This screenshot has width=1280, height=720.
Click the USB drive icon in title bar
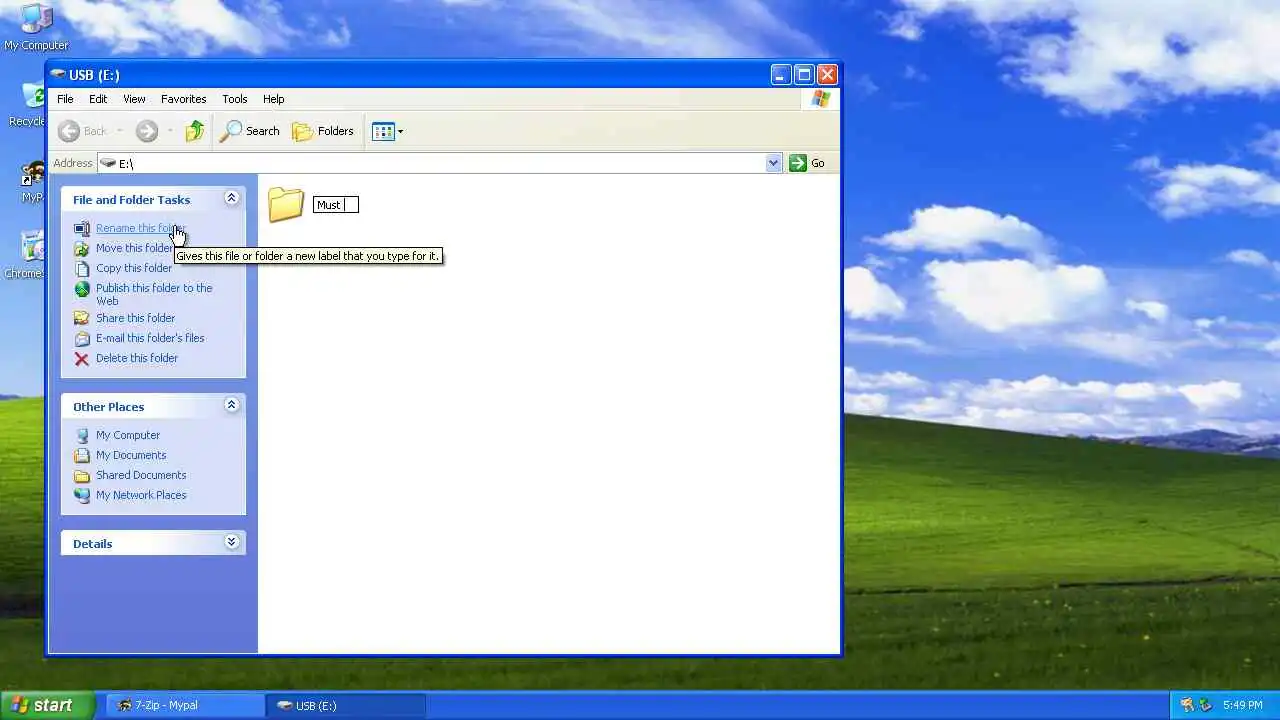click(59, 75)
